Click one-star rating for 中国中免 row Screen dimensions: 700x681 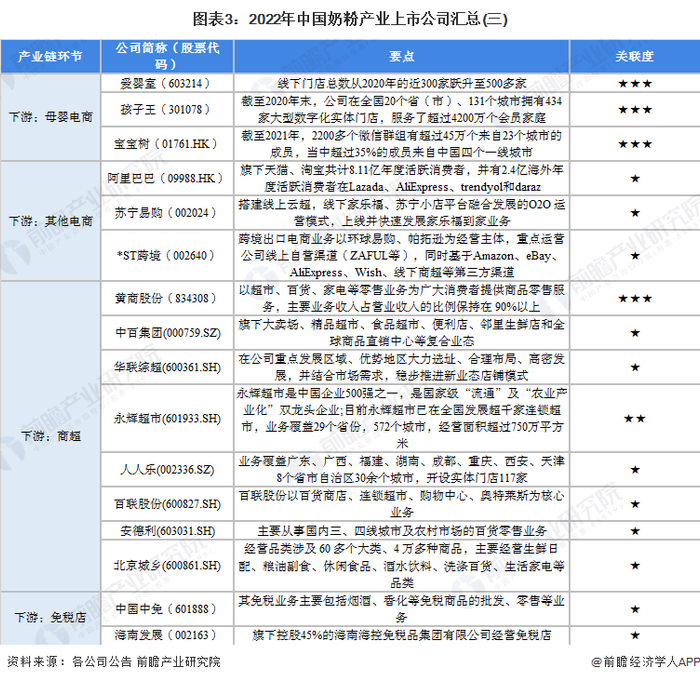635,609
